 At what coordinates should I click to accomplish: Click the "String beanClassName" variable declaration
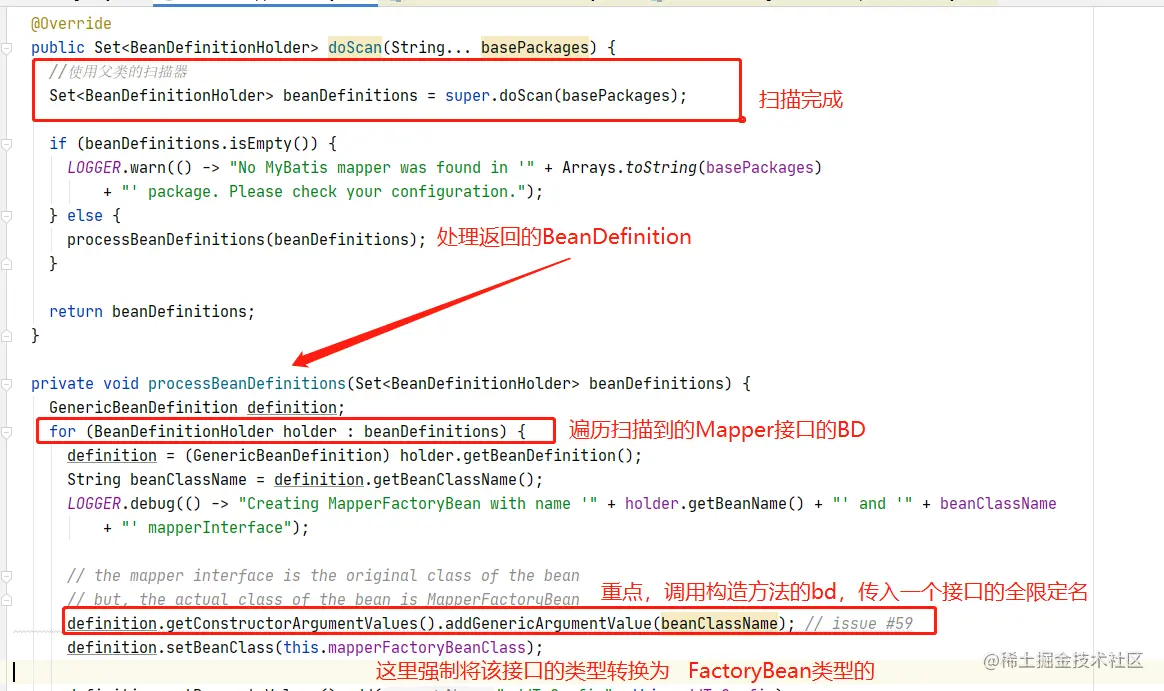pyautogui.click(x=157, y=479)
